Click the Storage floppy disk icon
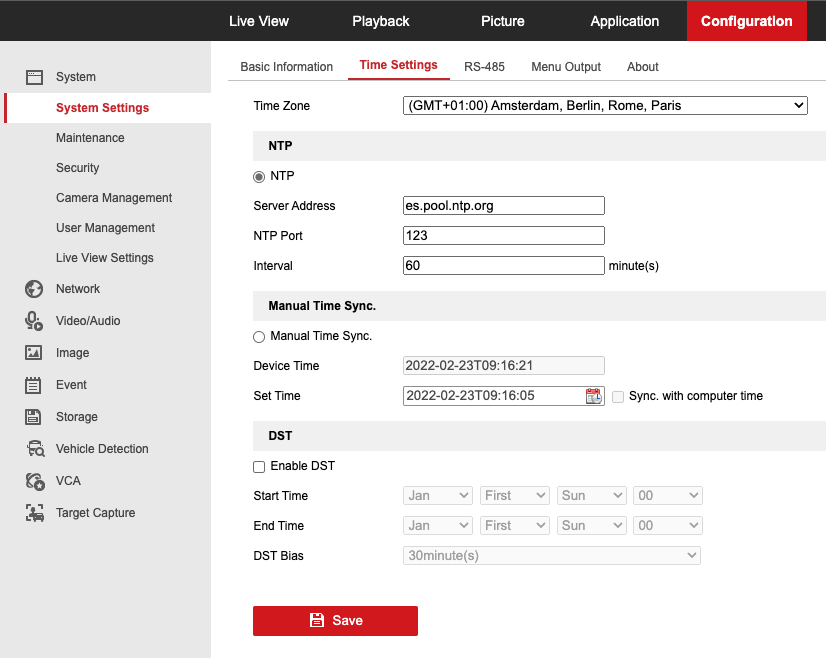 [33, 417]
